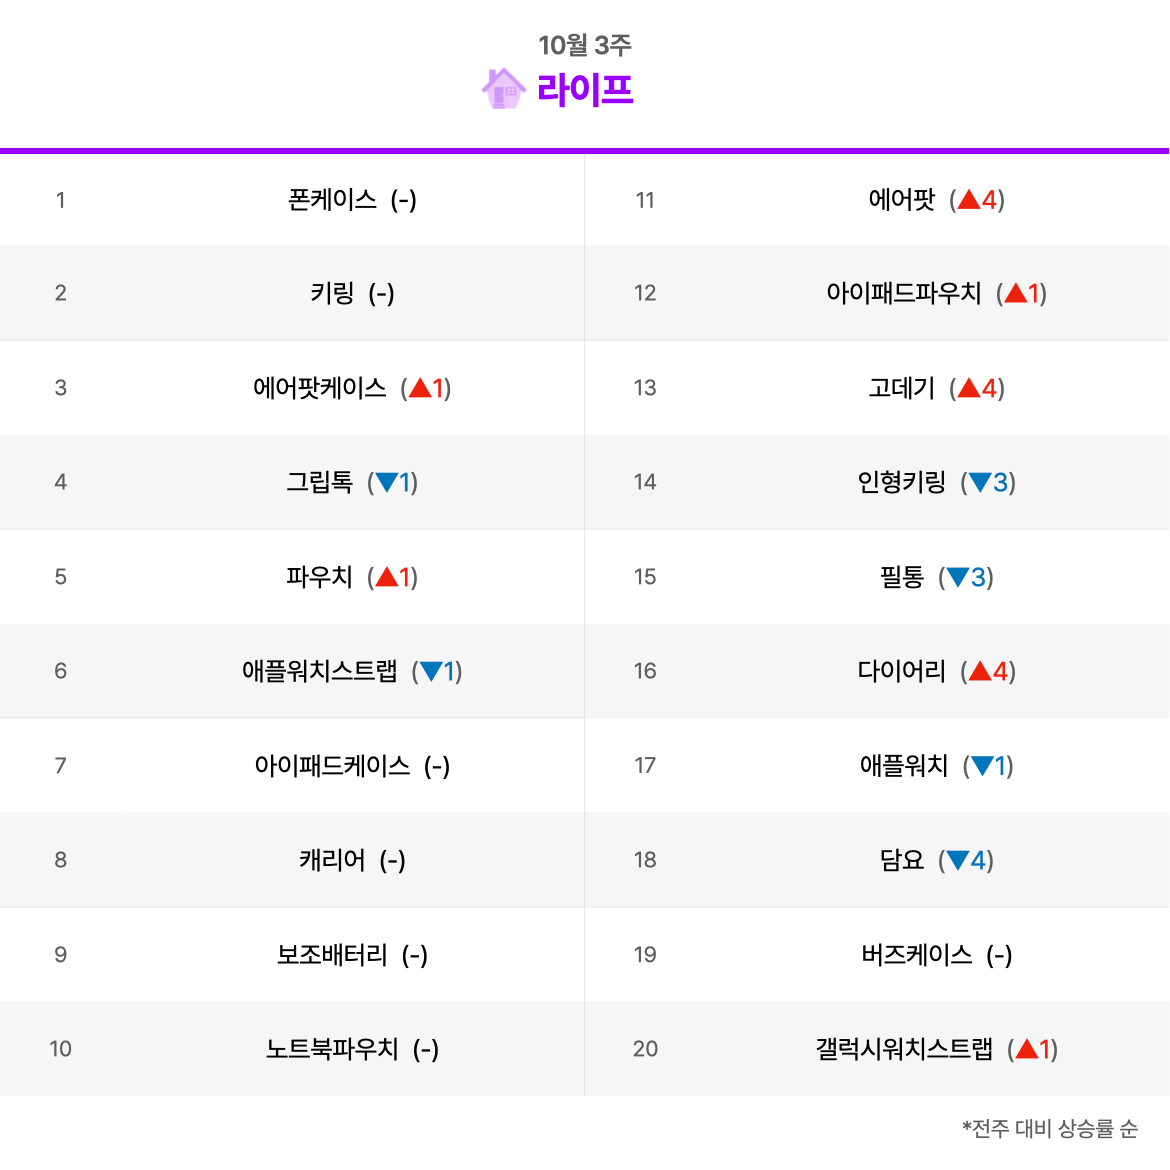
Task: Click the blue down arrow next to 인형키링
Action: (x=980, y=483)
